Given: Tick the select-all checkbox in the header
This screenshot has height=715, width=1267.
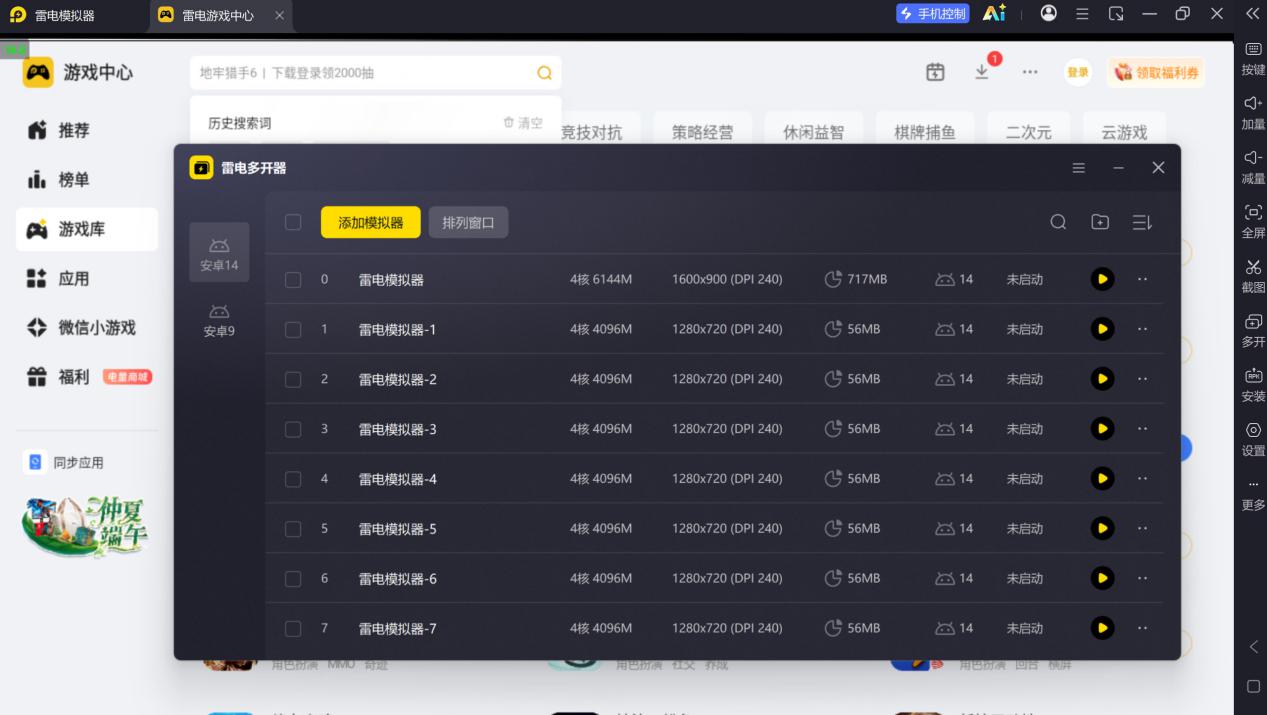Looking at the screenshot, I should (x=293, y=222).
